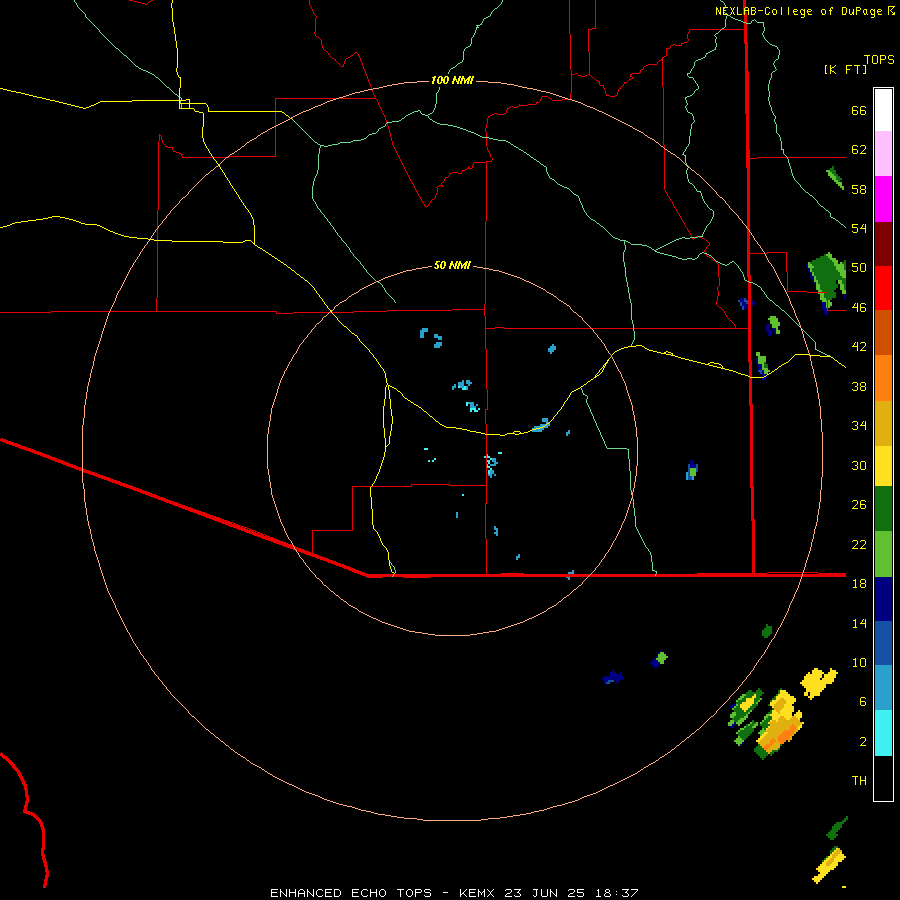Click the legend value '14'
This screenshot has height=900, width=900.
(859, 623)
